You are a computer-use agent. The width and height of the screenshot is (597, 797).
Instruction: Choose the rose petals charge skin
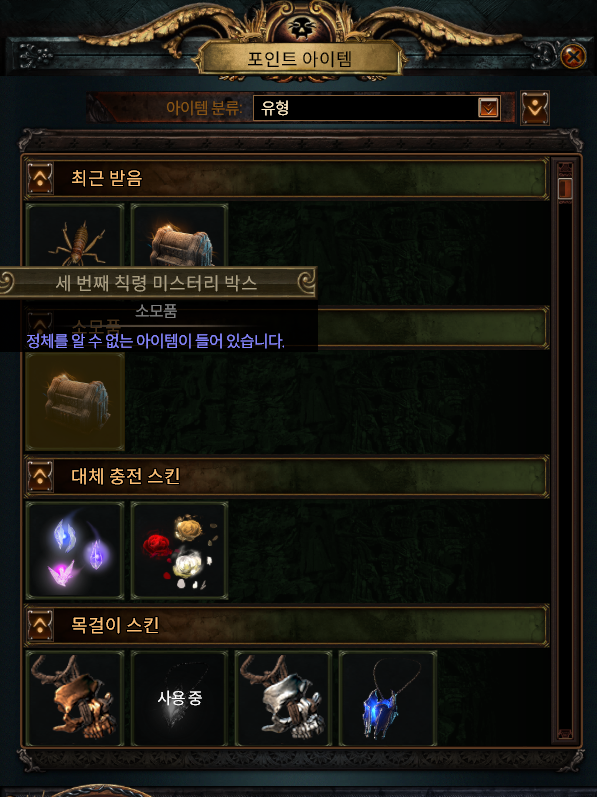coord(179,550)
